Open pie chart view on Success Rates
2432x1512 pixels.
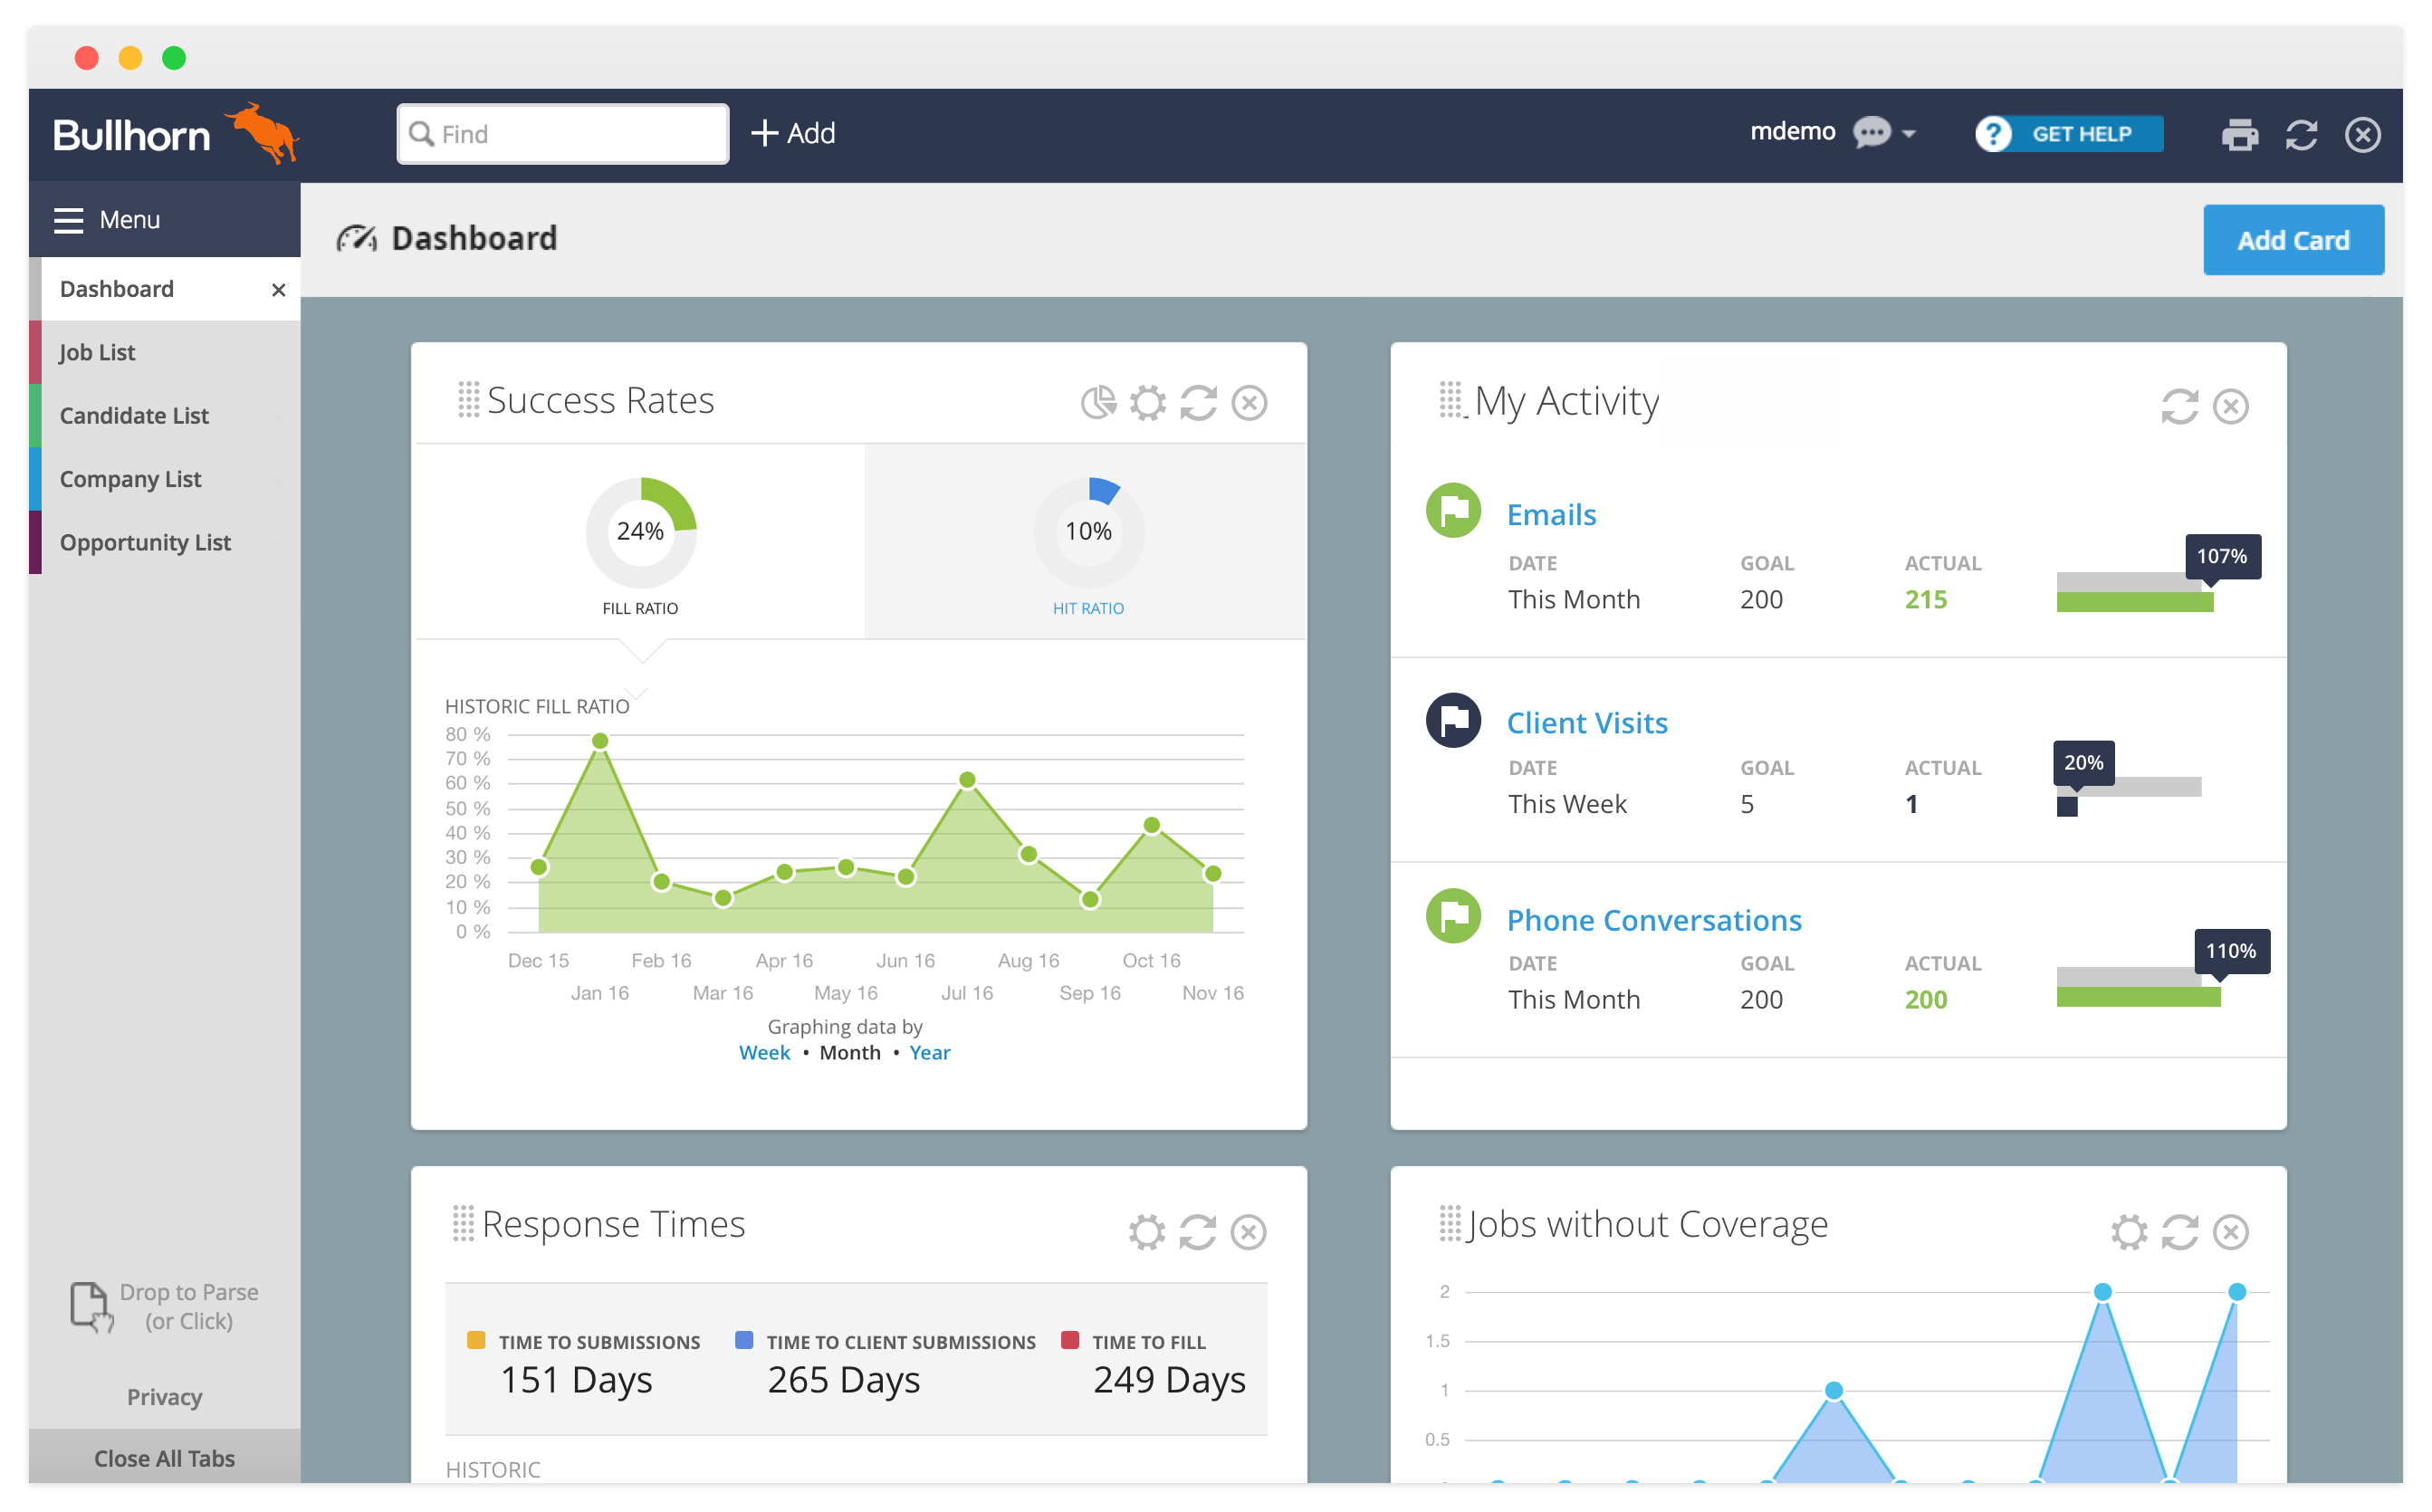pyautogui.click(x=1098, y=403)
